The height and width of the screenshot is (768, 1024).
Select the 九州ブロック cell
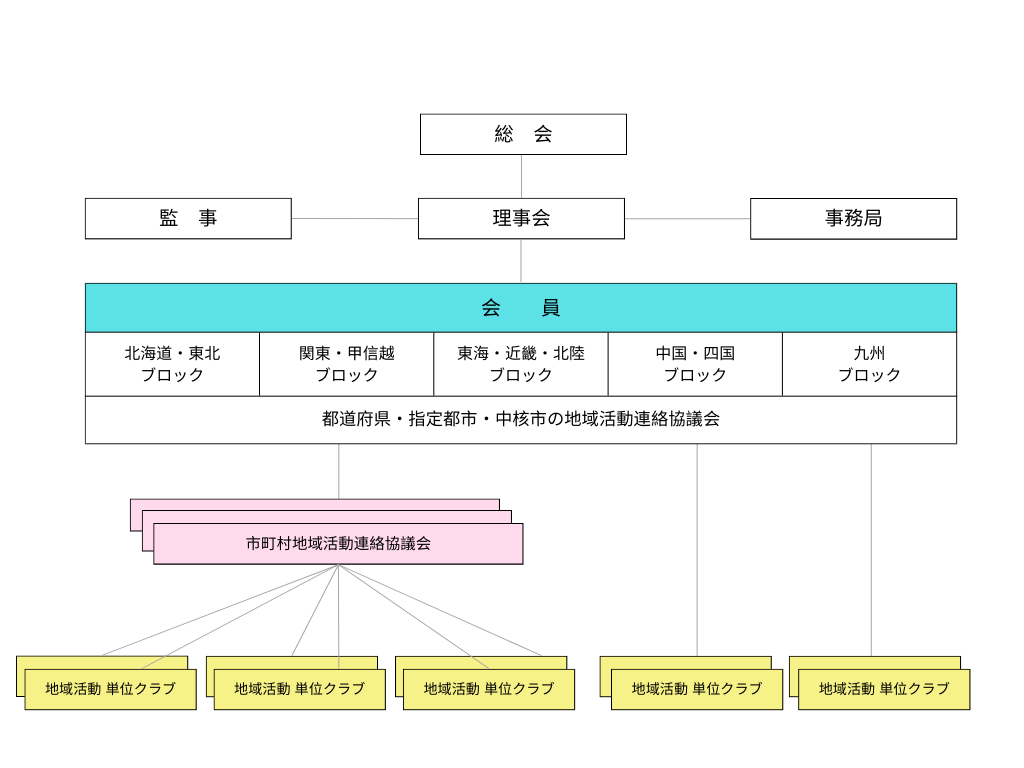[869, 364]
